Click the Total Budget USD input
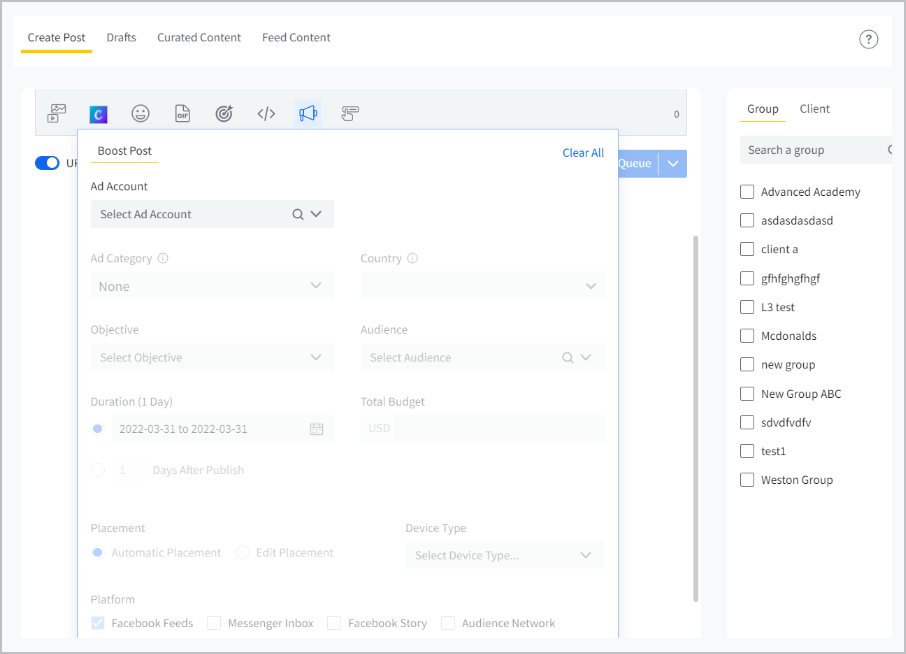Image resolution: width=906 pixels, height=654 pixels. [500, 429]
